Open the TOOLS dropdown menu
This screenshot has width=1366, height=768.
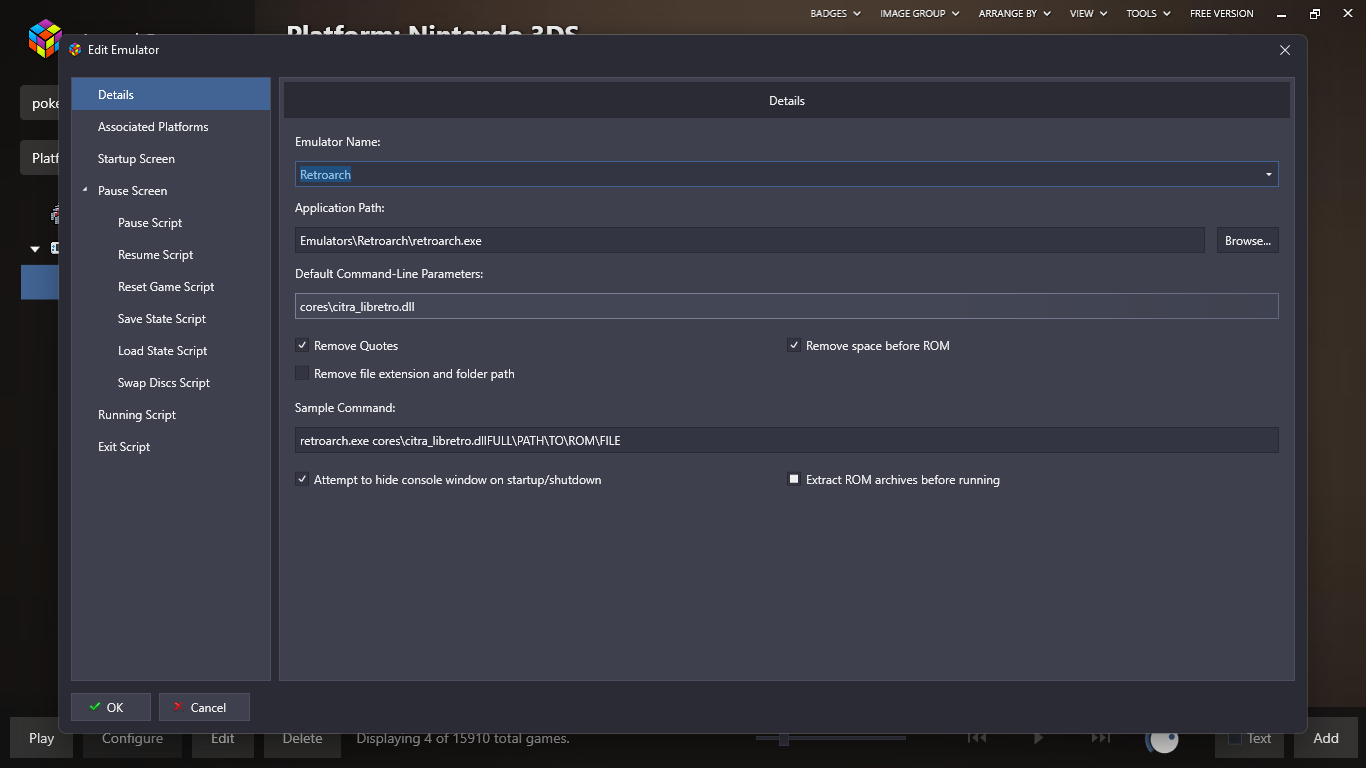tap(1148, 13)
